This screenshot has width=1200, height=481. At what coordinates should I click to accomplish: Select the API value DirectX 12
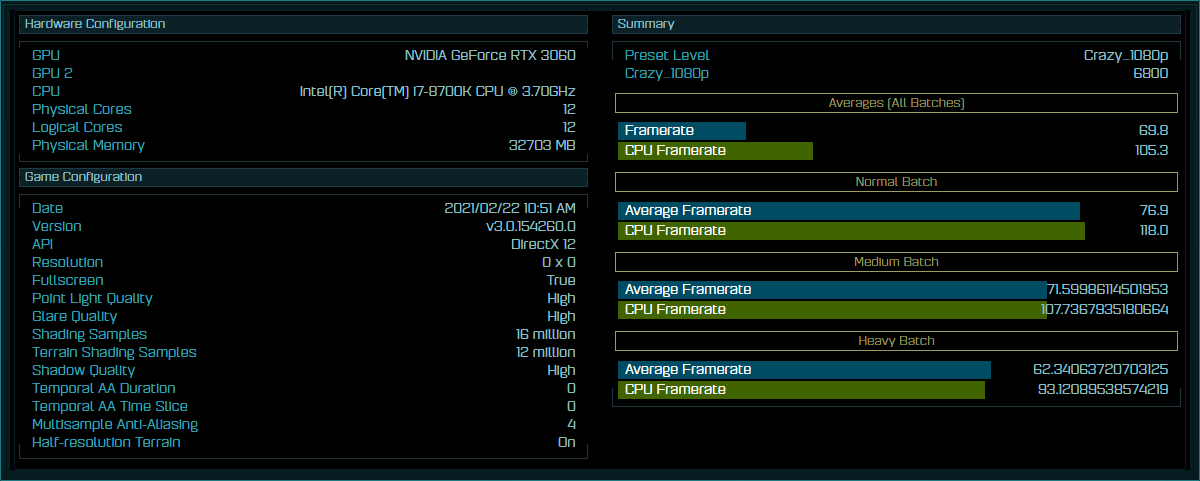pyautogui.click(x=543, y=244)
